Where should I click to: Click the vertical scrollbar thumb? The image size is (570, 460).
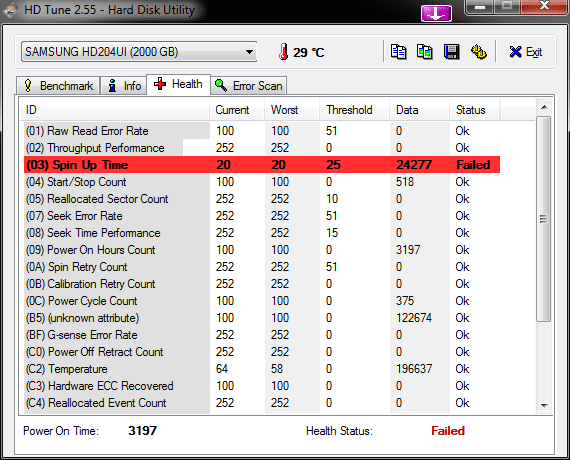pyautogui.click(x=544, y=219)
